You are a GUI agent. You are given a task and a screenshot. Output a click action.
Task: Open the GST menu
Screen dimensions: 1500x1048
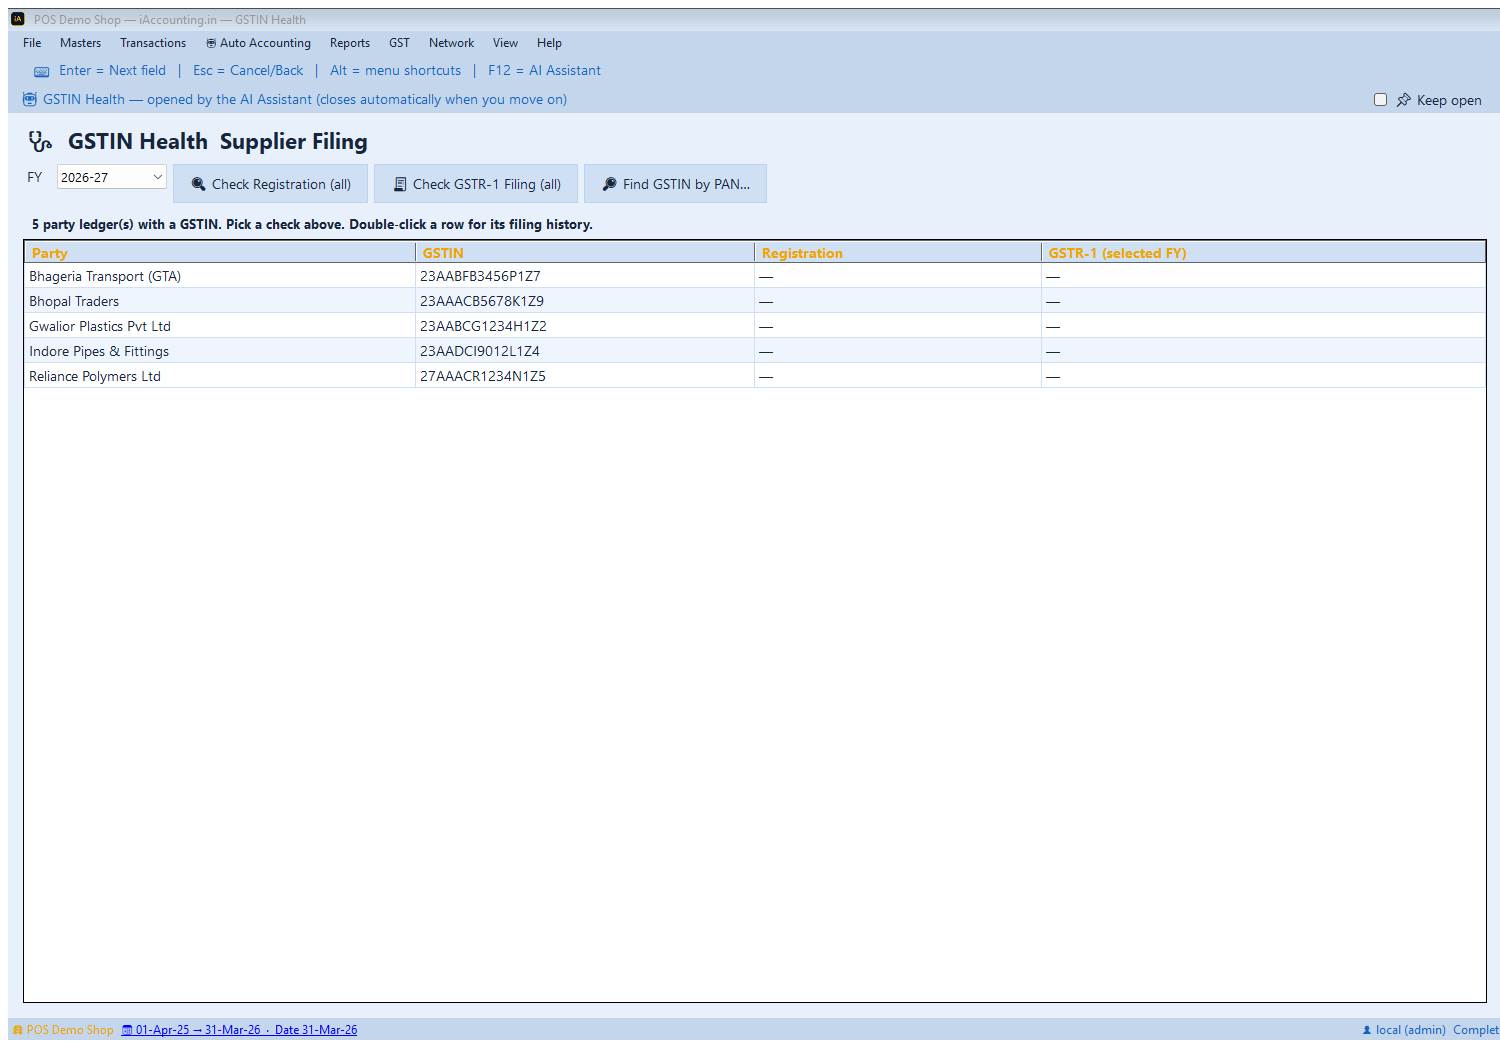tap(399, 43)
